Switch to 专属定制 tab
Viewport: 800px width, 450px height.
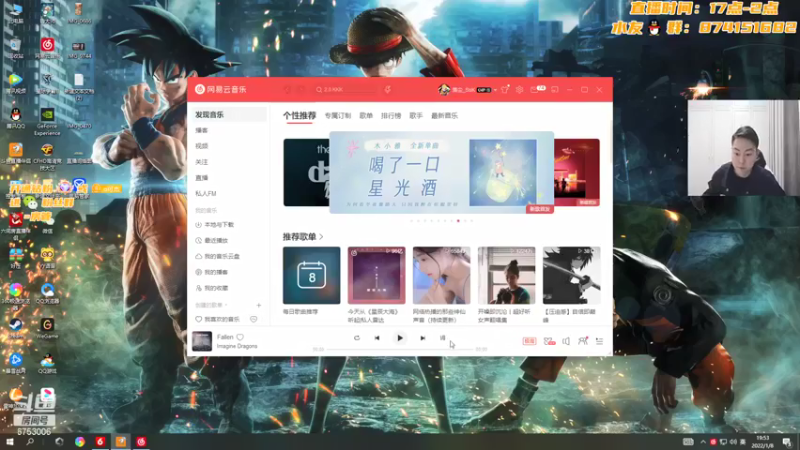pos(338,116)
